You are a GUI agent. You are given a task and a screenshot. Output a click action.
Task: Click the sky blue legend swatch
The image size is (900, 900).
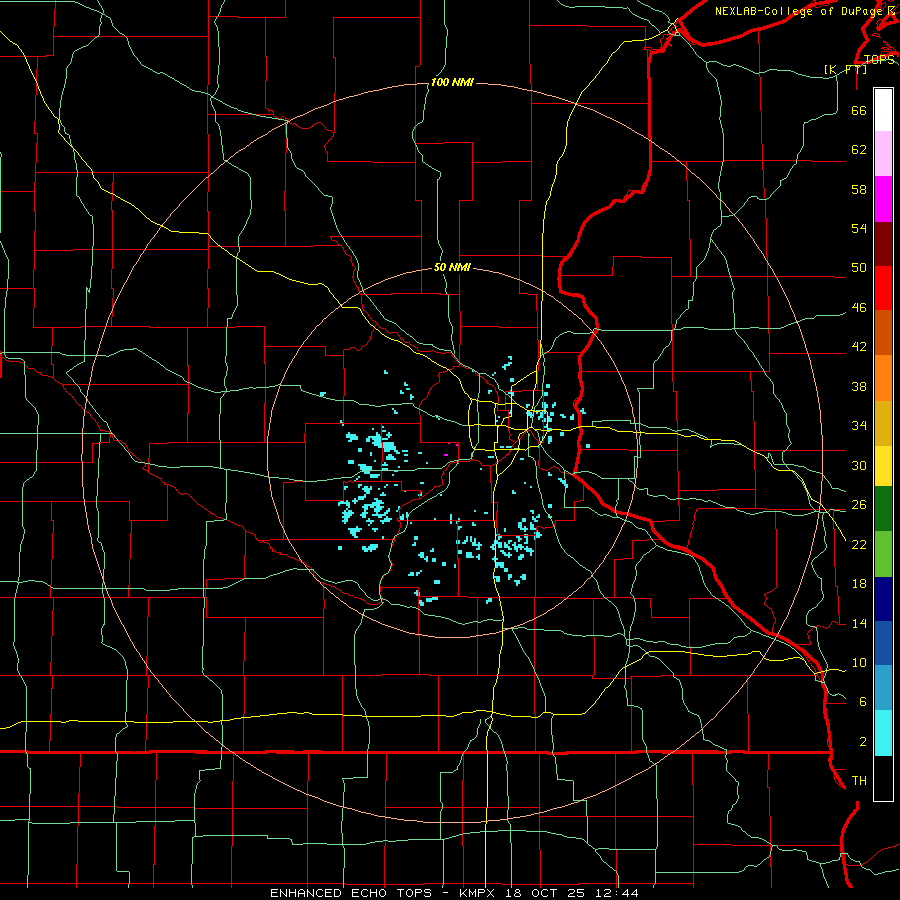click(883, 688)
